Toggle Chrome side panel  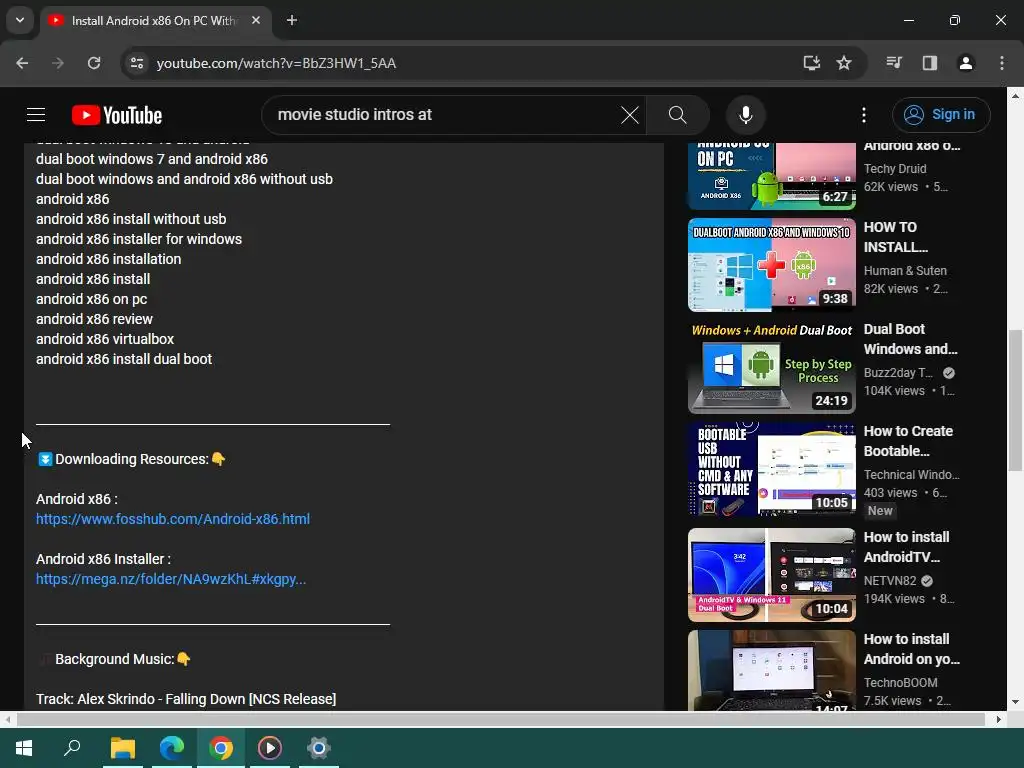pyautogui.click(x=930, y=63)
